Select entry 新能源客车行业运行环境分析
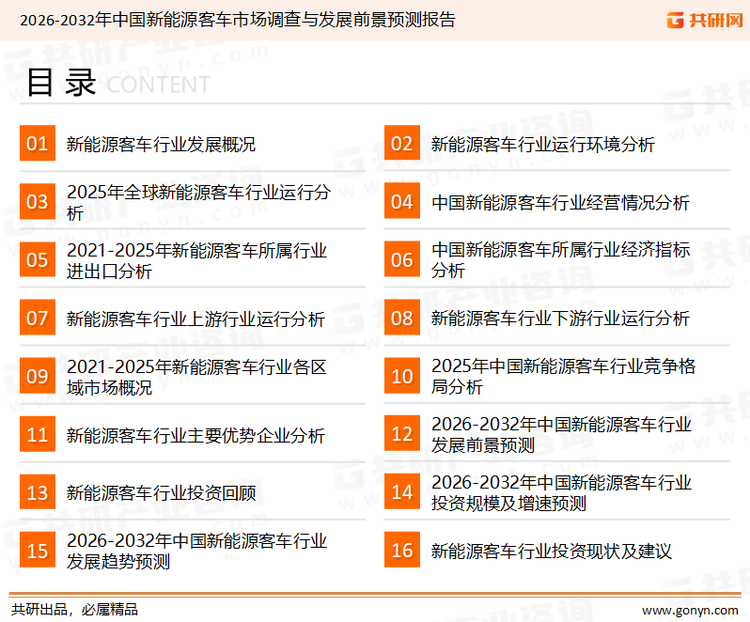750x622 pixels. tap(543, 144)
